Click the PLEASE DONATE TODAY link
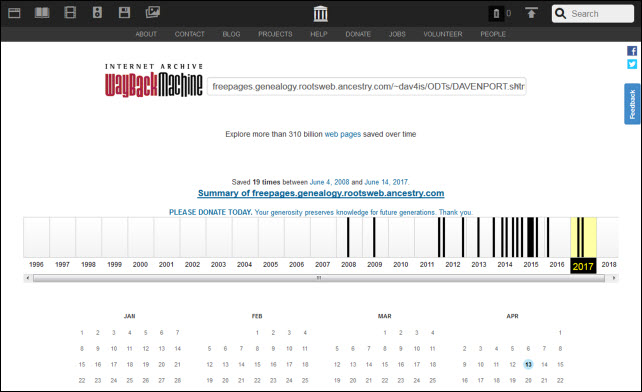The image size is (642, 392). 210,212
